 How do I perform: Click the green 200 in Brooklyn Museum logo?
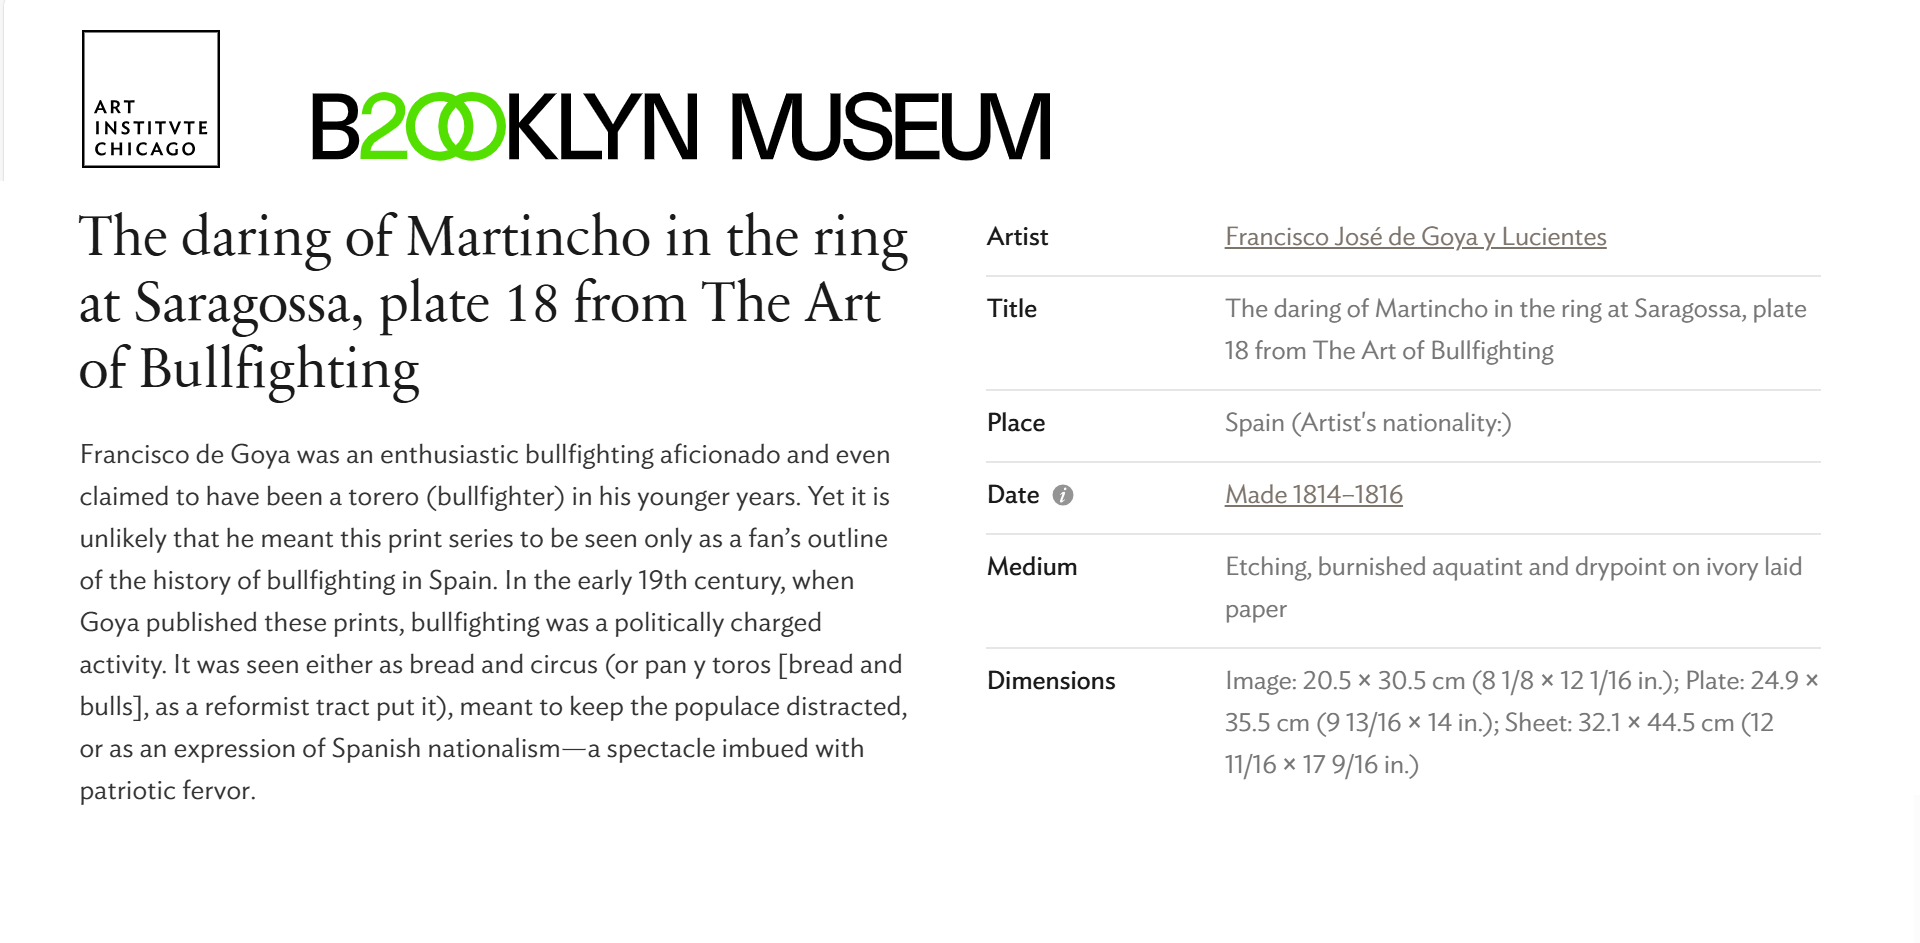click(x=432, y=127)
